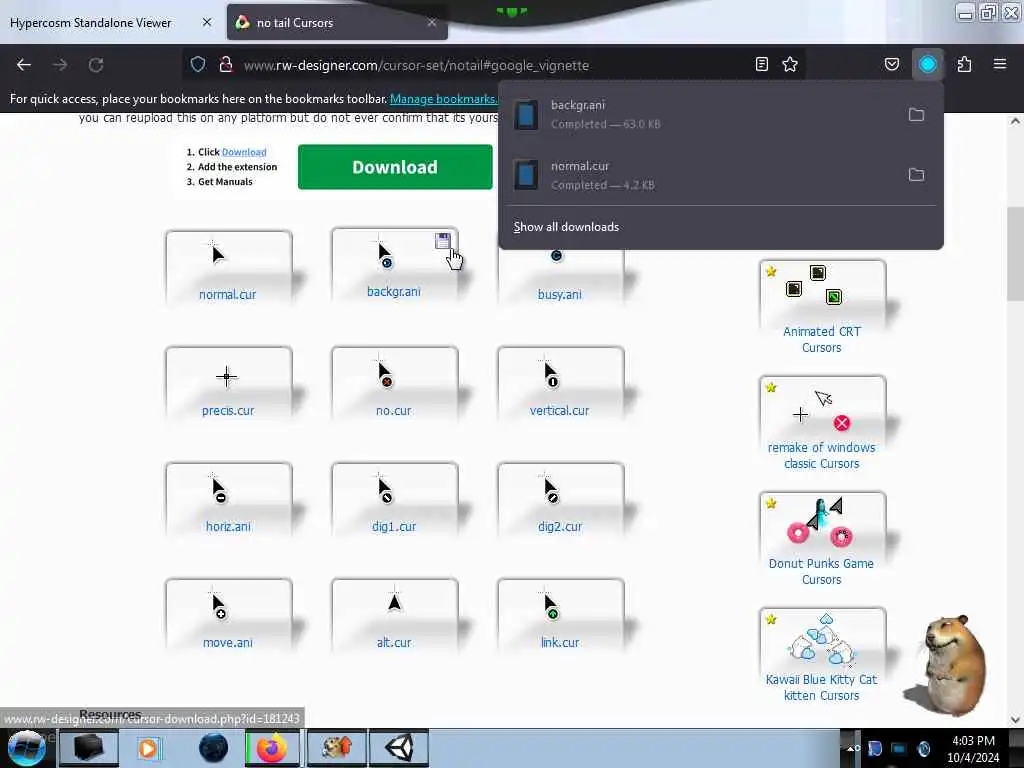
Task: Open Donut Punks Game Cursors set
Action: click(x=822, y=571)
